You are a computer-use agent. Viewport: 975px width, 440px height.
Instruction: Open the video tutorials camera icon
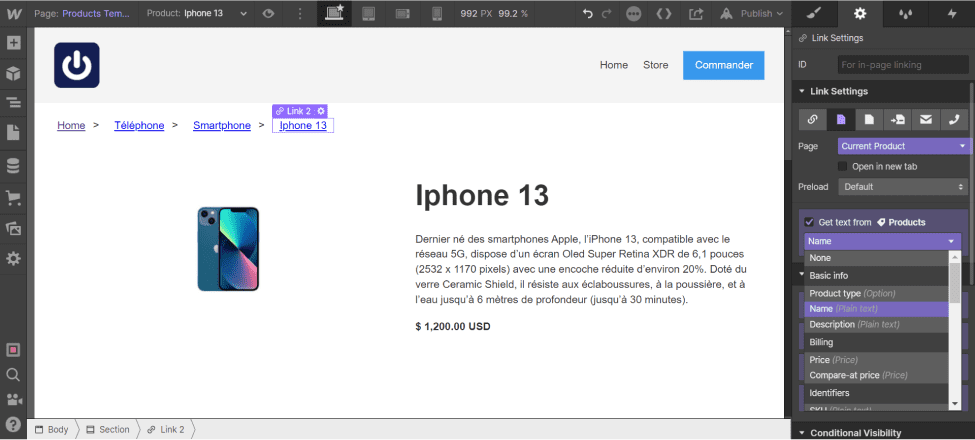pos(13,400)
